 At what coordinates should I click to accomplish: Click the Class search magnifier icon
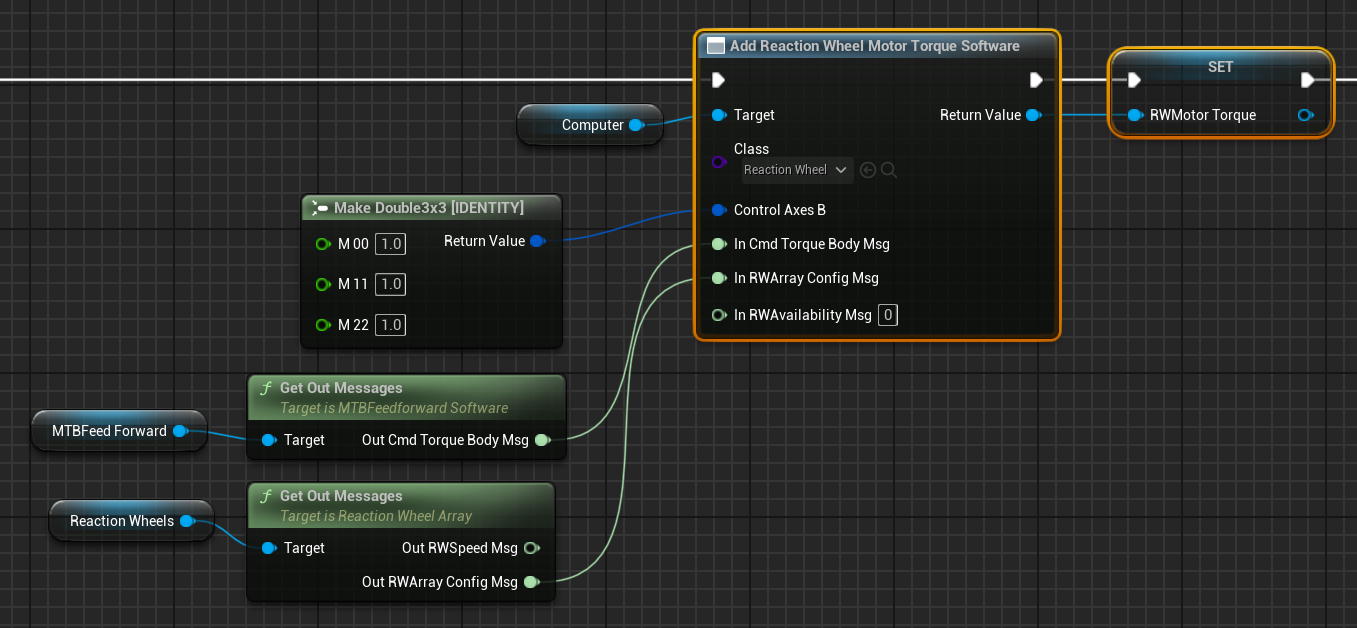tap(889, 170)
